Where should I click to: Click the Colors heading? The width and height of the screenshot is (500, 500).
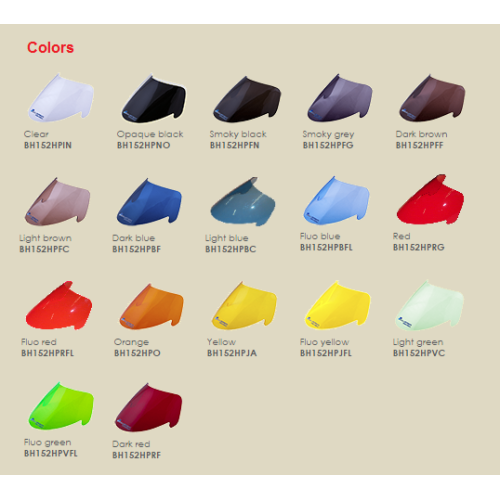click(50, 48)
